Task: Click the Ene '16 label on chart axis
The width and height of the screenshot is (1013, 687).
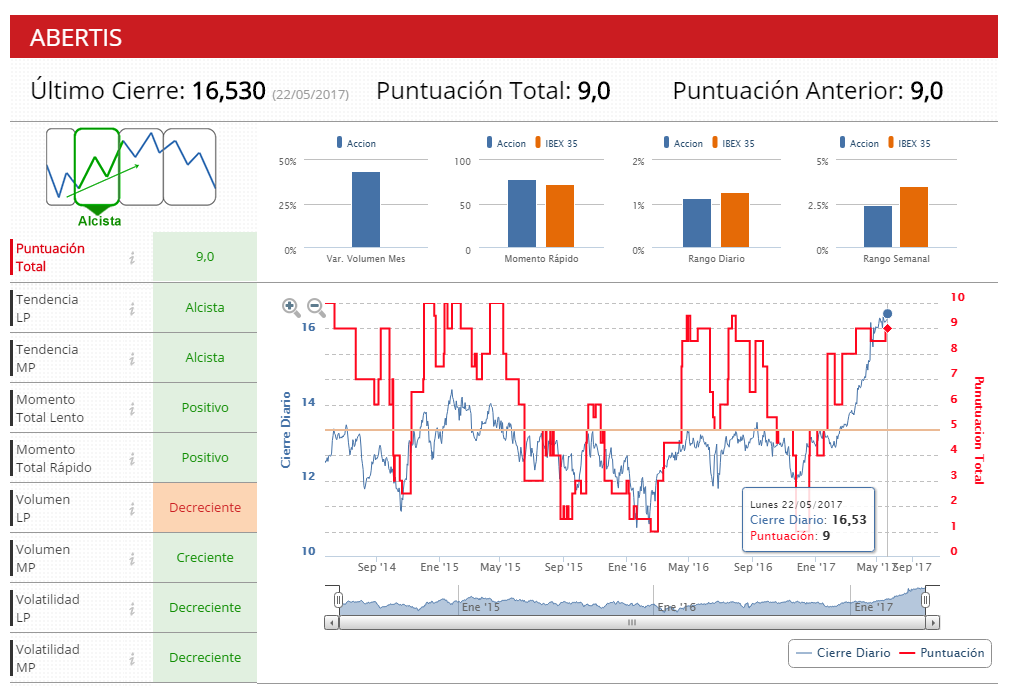Action: [x=627, y=567]
